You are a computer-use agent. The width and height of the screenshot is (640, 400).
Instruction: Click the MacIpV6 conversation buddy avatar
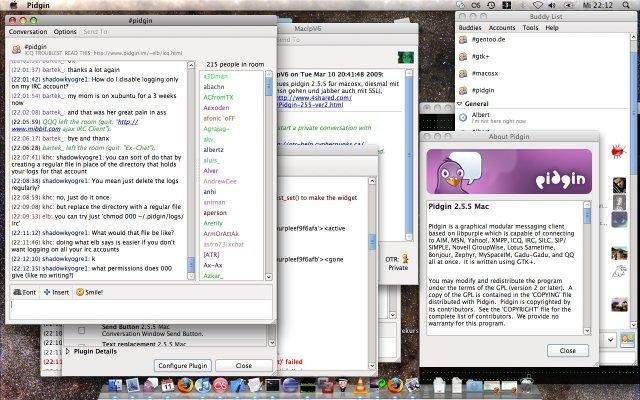(x=406, y=57)
